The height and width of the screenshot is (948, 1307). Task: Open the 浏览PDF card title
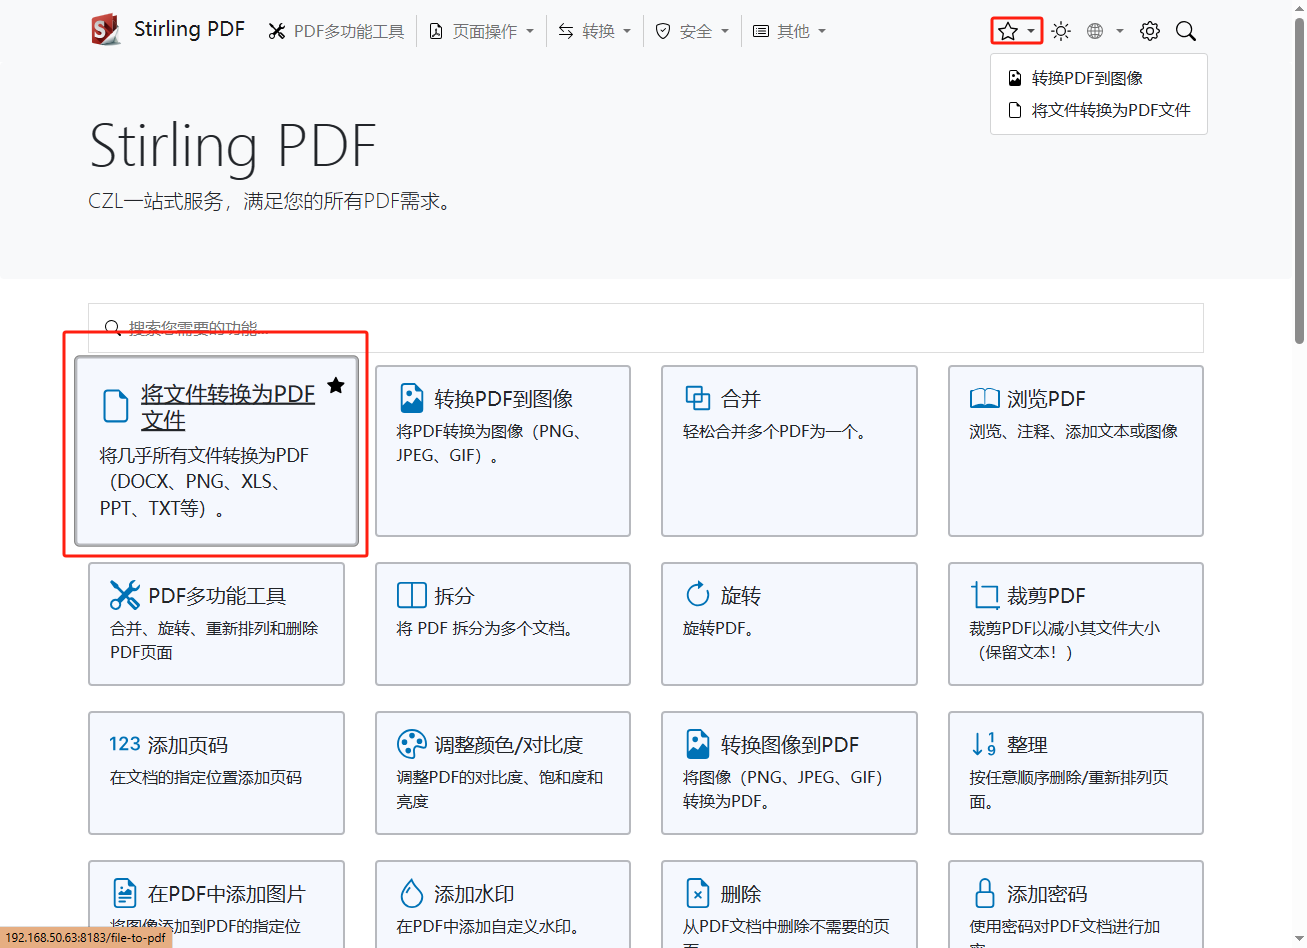pyautogui.click(x=1046, y=399)
